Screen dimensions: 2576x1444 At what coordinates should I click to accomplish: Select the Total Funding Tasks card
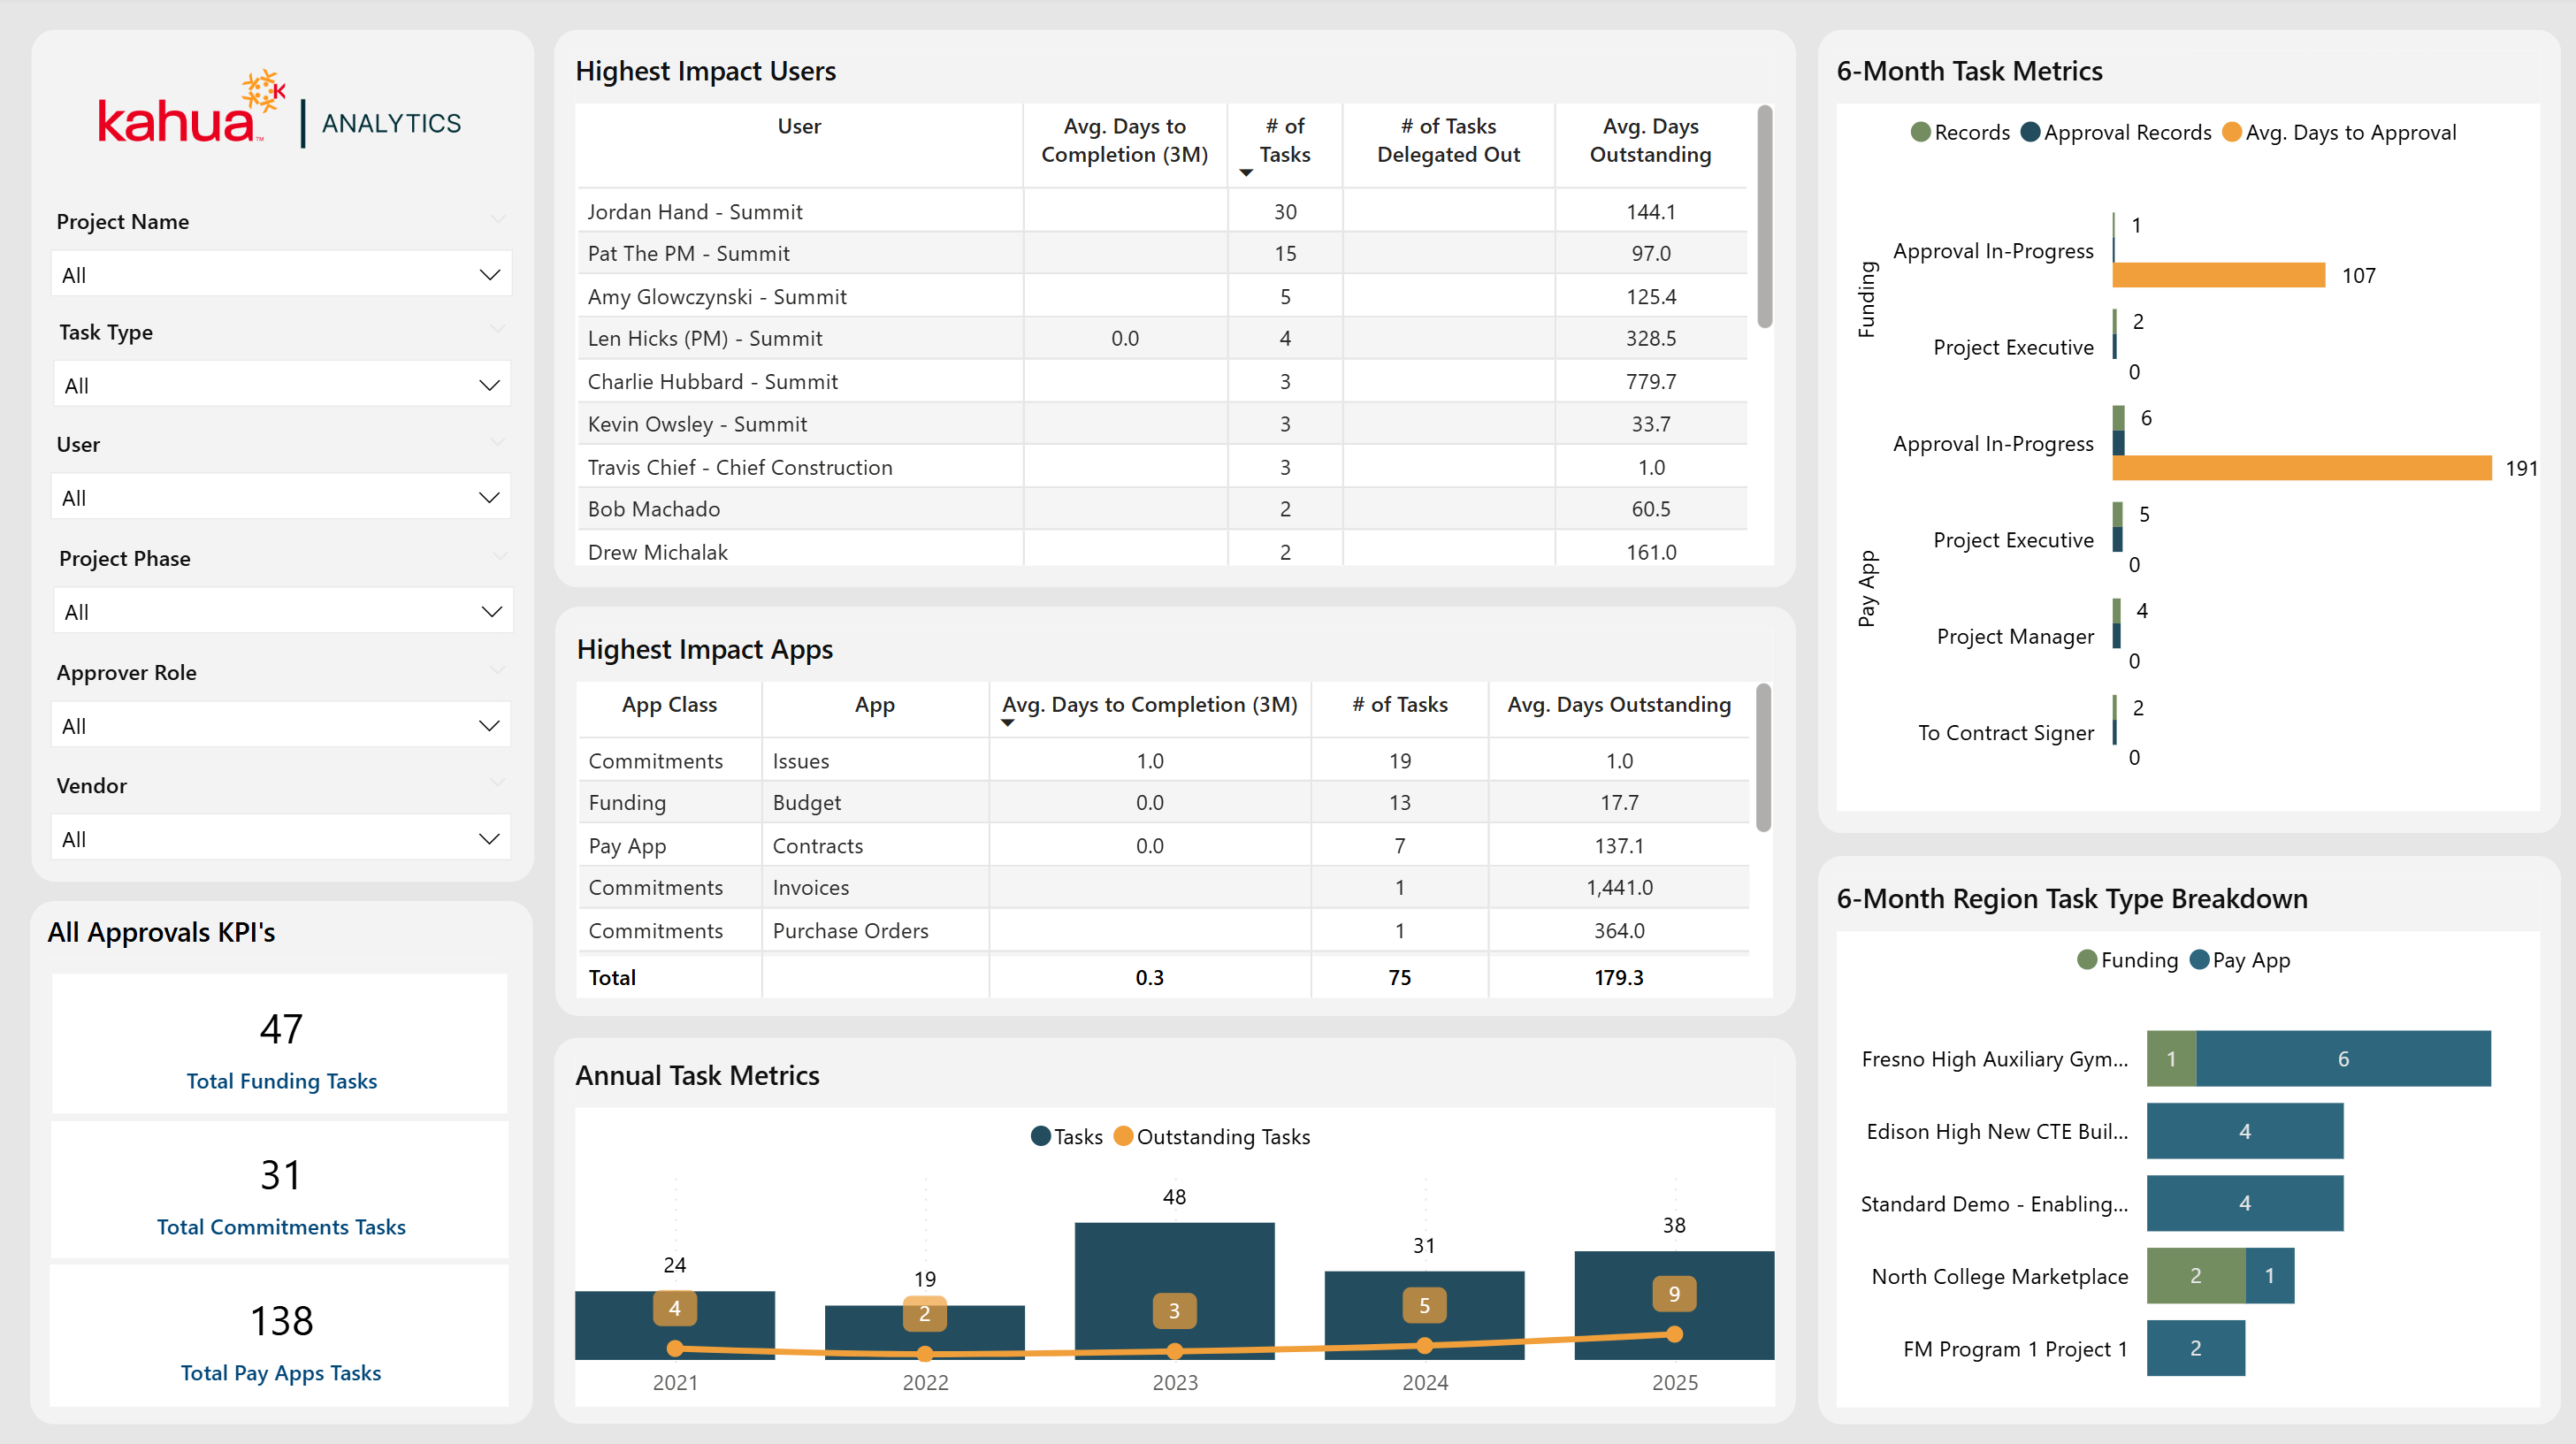(x=281, y=1046)
